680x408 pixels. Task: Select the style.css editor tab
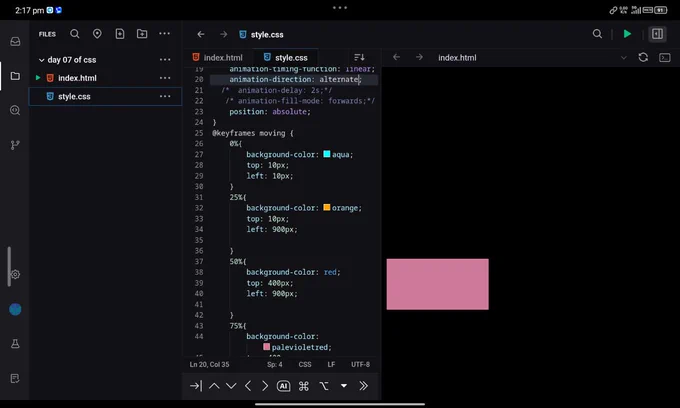coord(286,57)
